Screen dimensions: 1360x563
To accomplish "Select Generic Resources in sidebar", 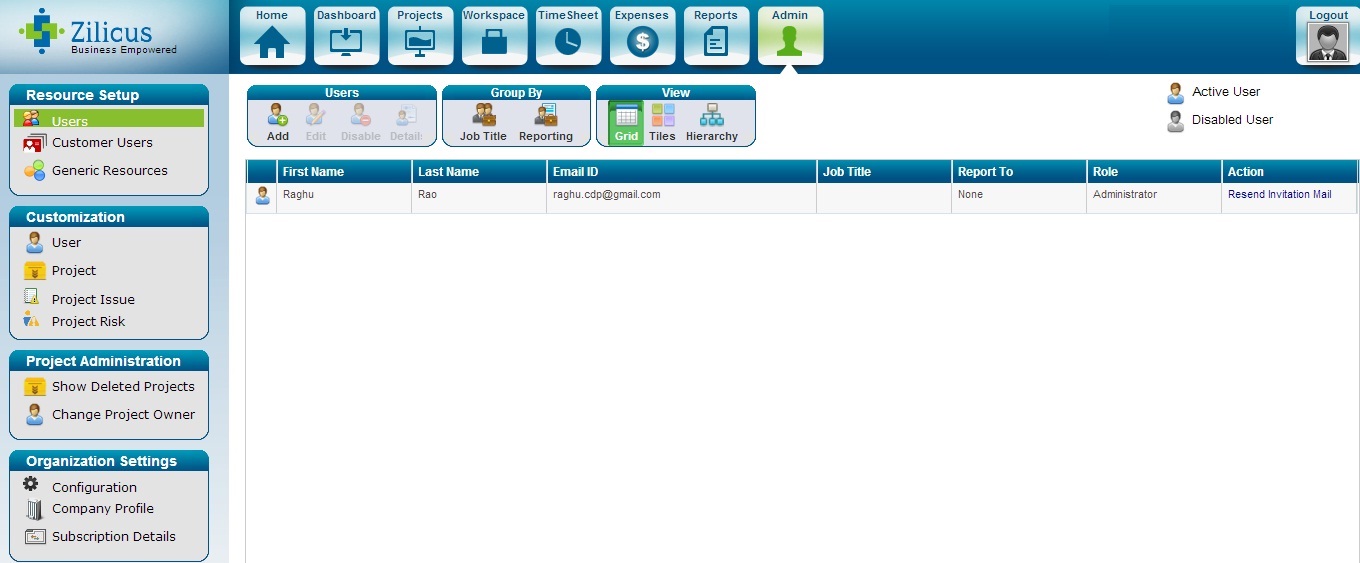I will (x=109, y=171).
